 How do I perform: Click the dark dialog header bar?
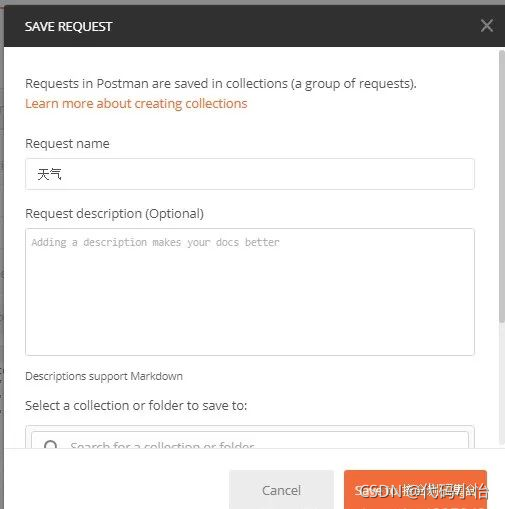[254, 26]
